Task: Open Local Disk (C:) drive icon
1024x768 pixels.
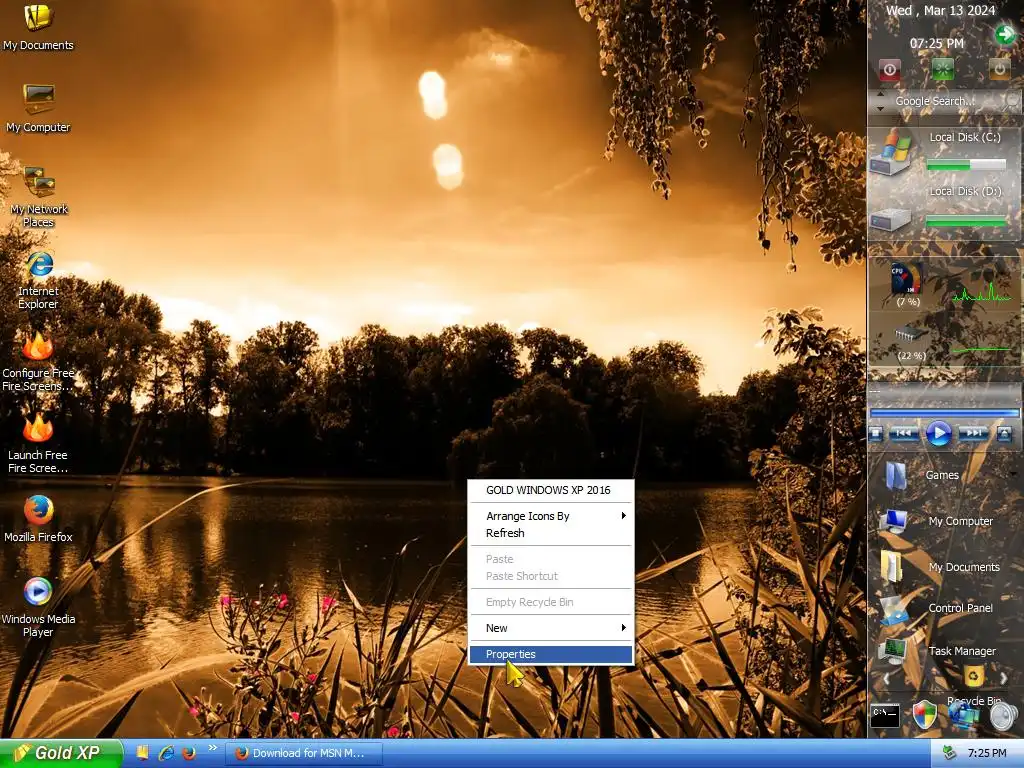Action: point(891,154)
